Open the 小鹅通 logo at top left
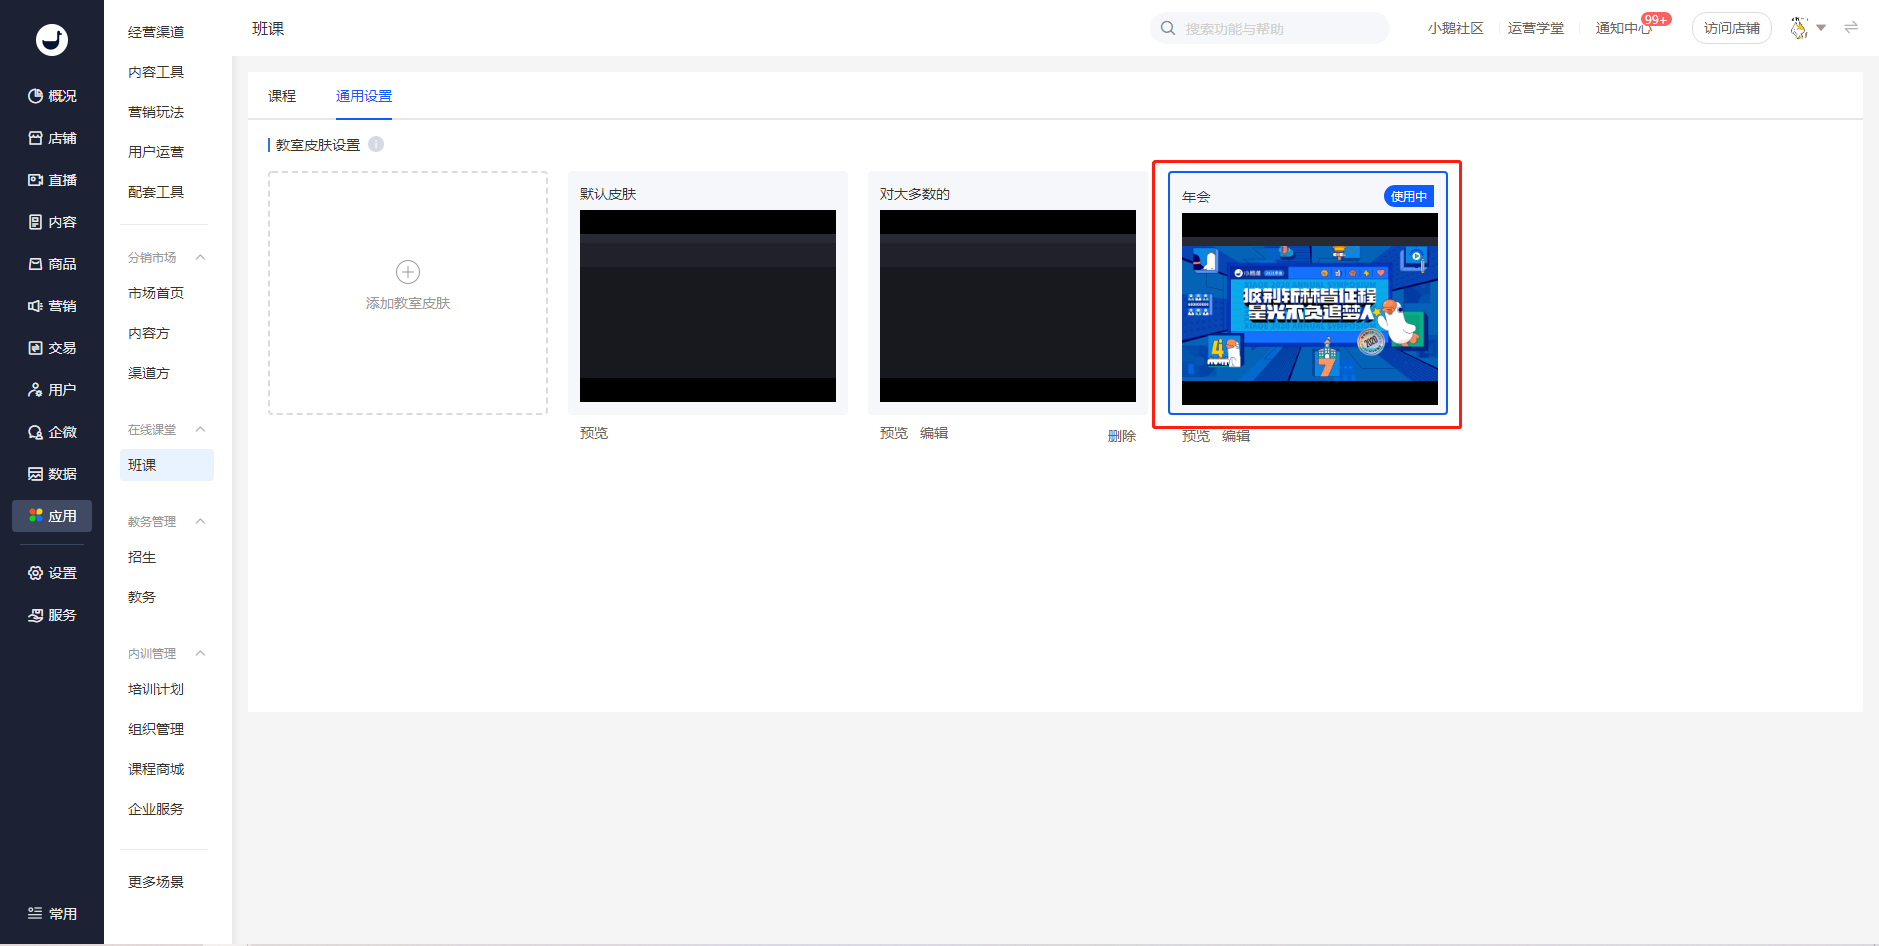This screenshot has height=946, width=1879. (x=52, y=39)
